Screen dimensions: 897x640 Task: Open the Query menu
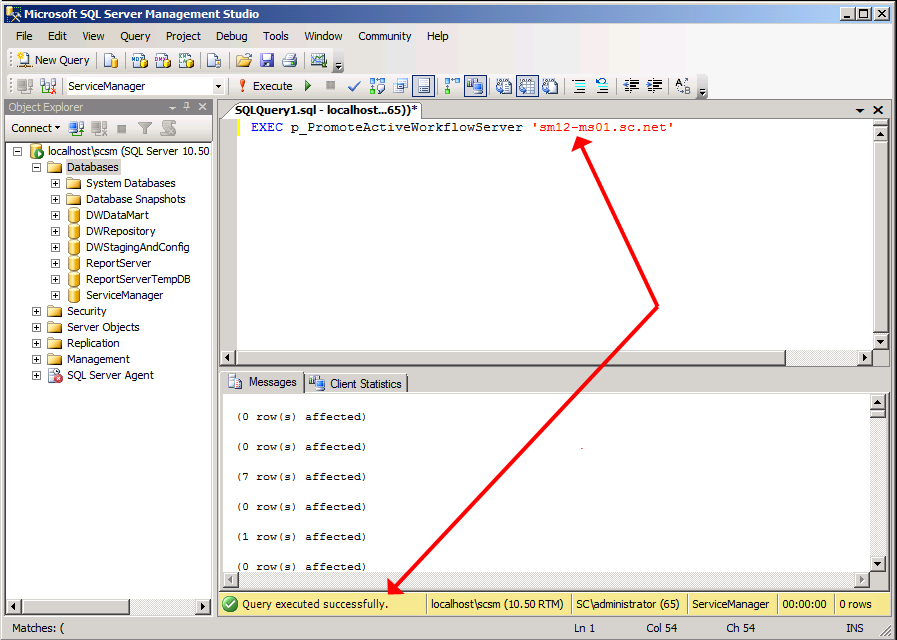point(135,36)
